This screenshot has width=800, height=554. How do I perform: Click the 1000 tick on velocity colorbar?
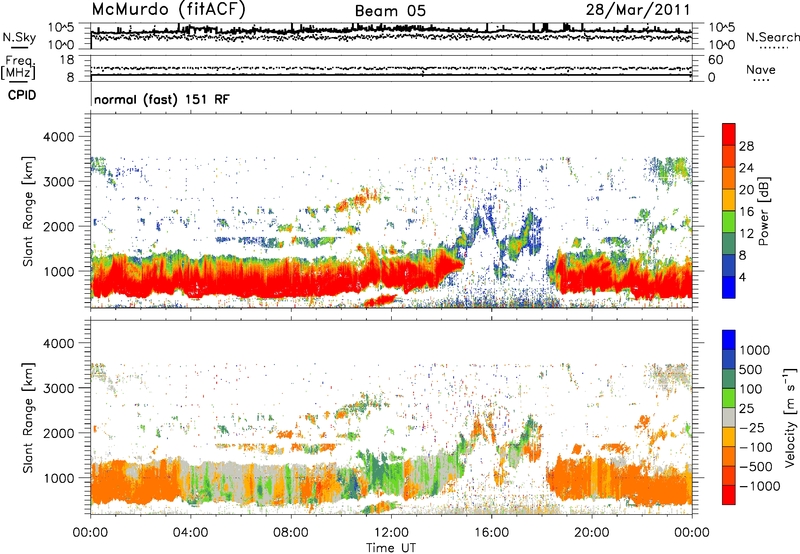tap(755, 350)
